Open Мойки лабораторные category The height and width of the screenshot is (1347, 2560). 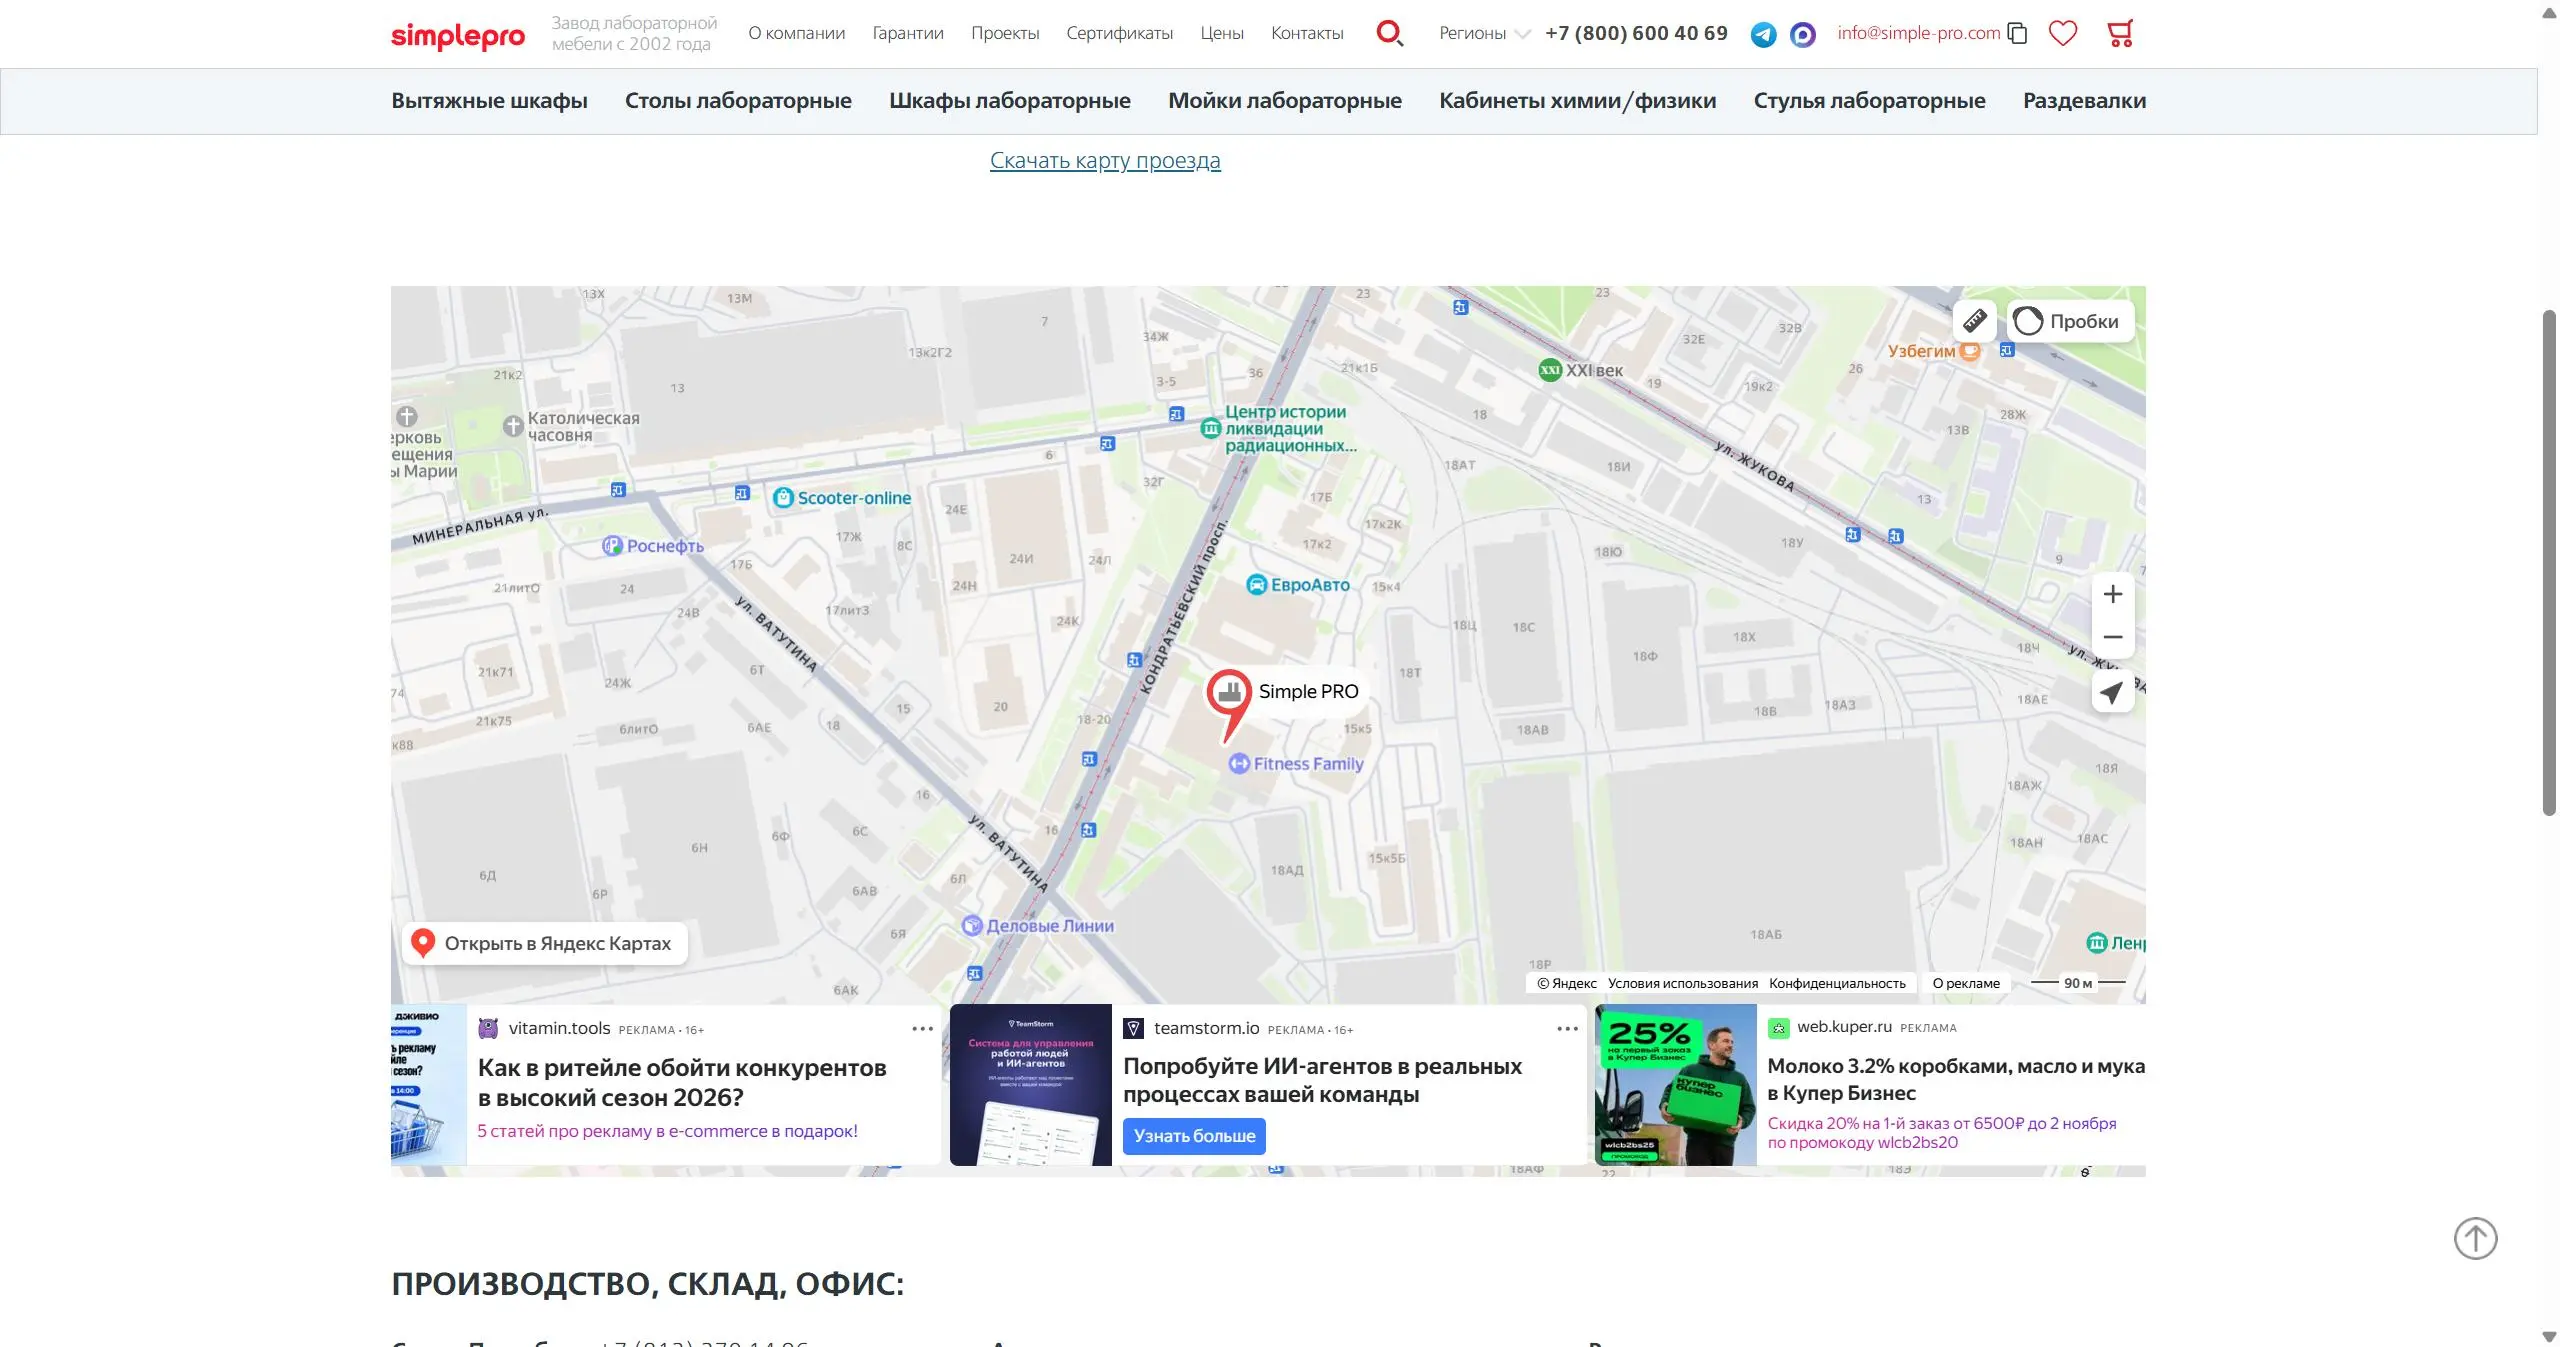pos(1285,101)
